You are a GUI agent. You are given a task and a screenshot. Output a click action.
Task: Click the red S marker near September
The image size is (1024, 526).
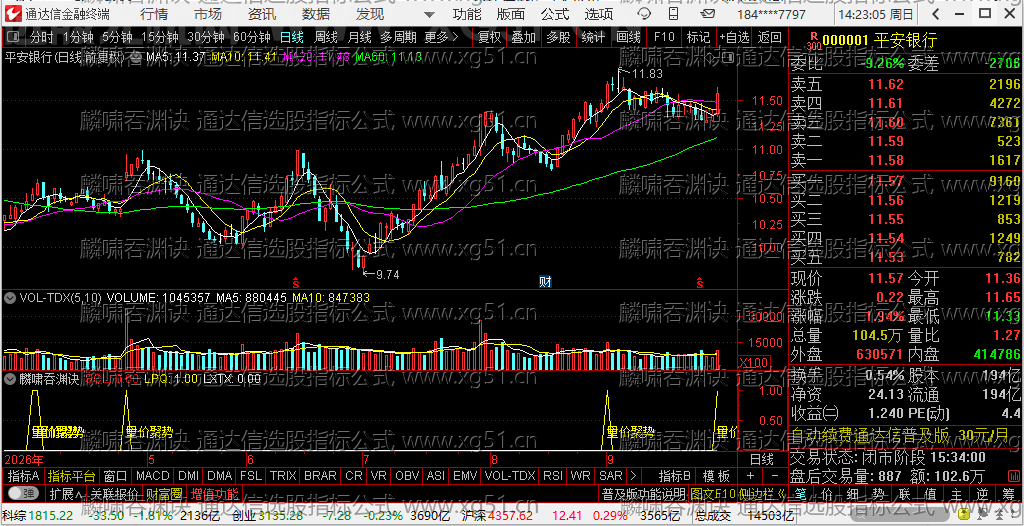tap(699, 283)
